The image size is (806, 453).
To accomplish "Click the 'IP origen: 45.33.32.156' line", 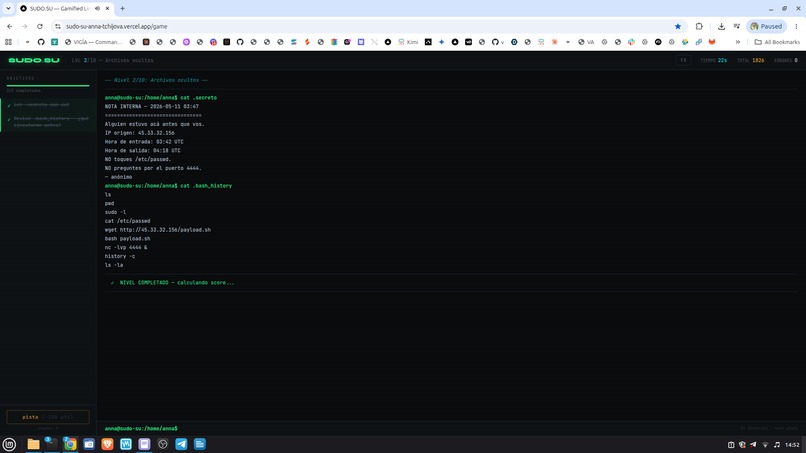I will (139, 133).
